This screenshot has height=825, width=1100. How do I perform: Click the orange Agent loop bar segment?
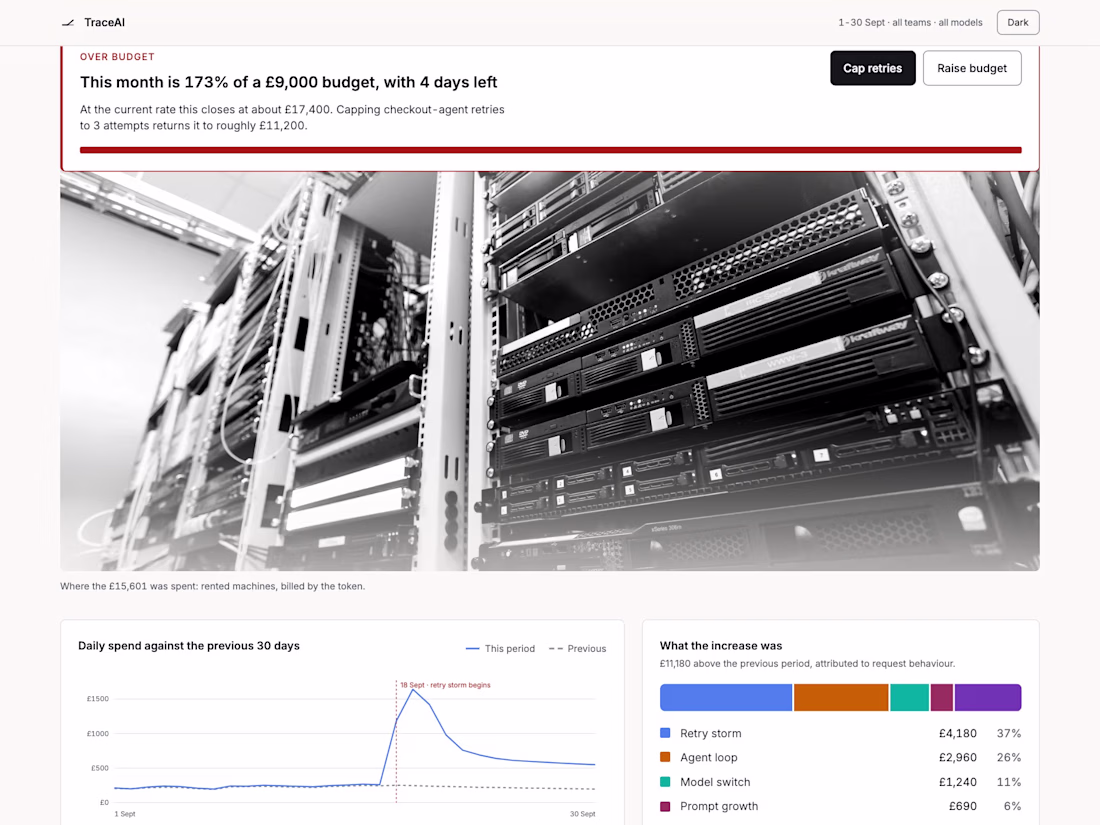(841, 697)
